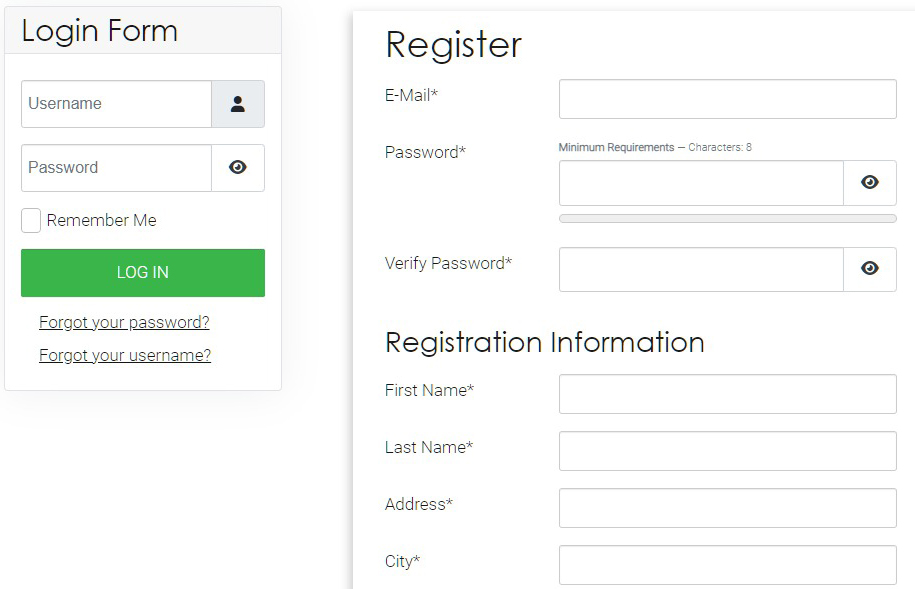Select the Last Name text field
The image size is (915, 589).
coord(727,451)
